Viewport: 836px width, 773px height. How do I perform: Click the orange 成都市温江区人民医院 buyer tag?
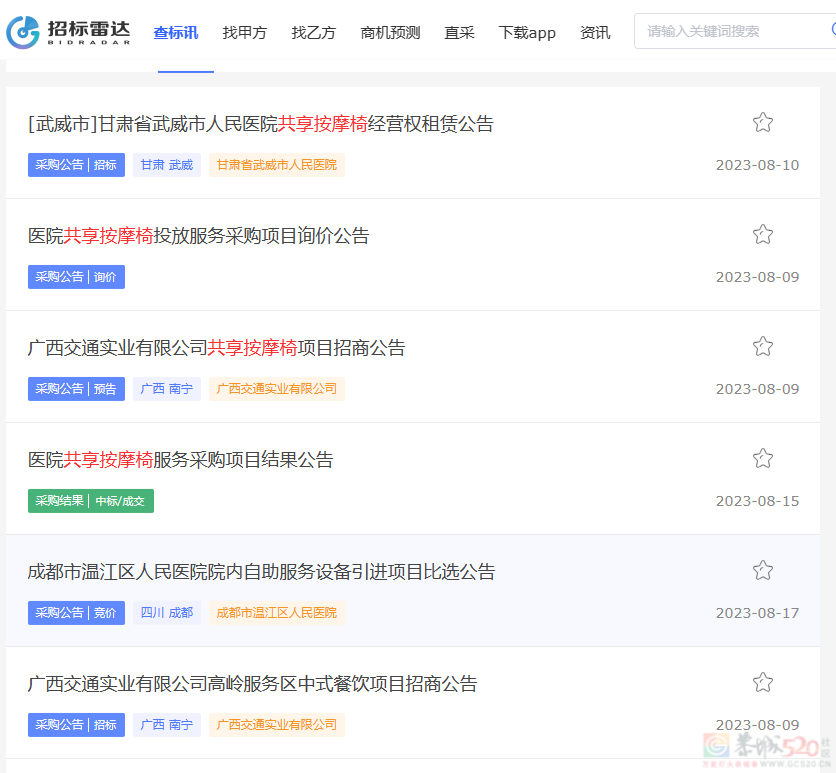[277, 613]
